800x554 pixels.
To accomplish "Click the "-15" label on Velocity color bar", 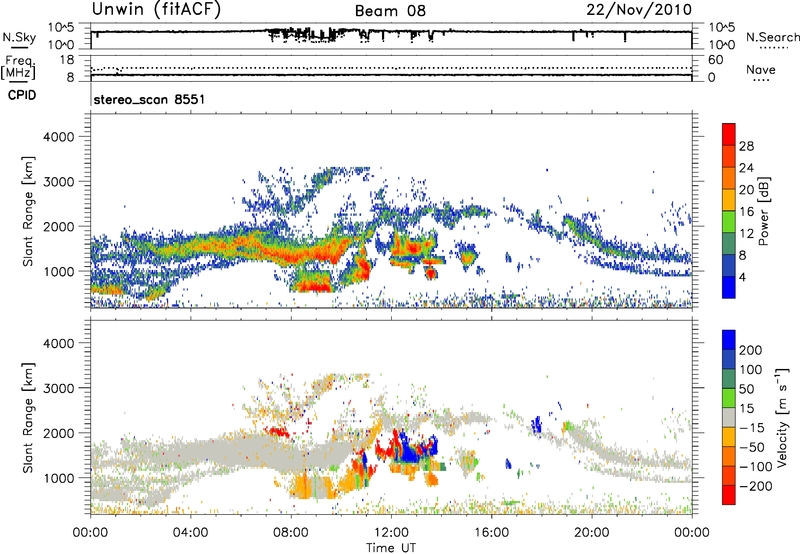I will [752, 428].
